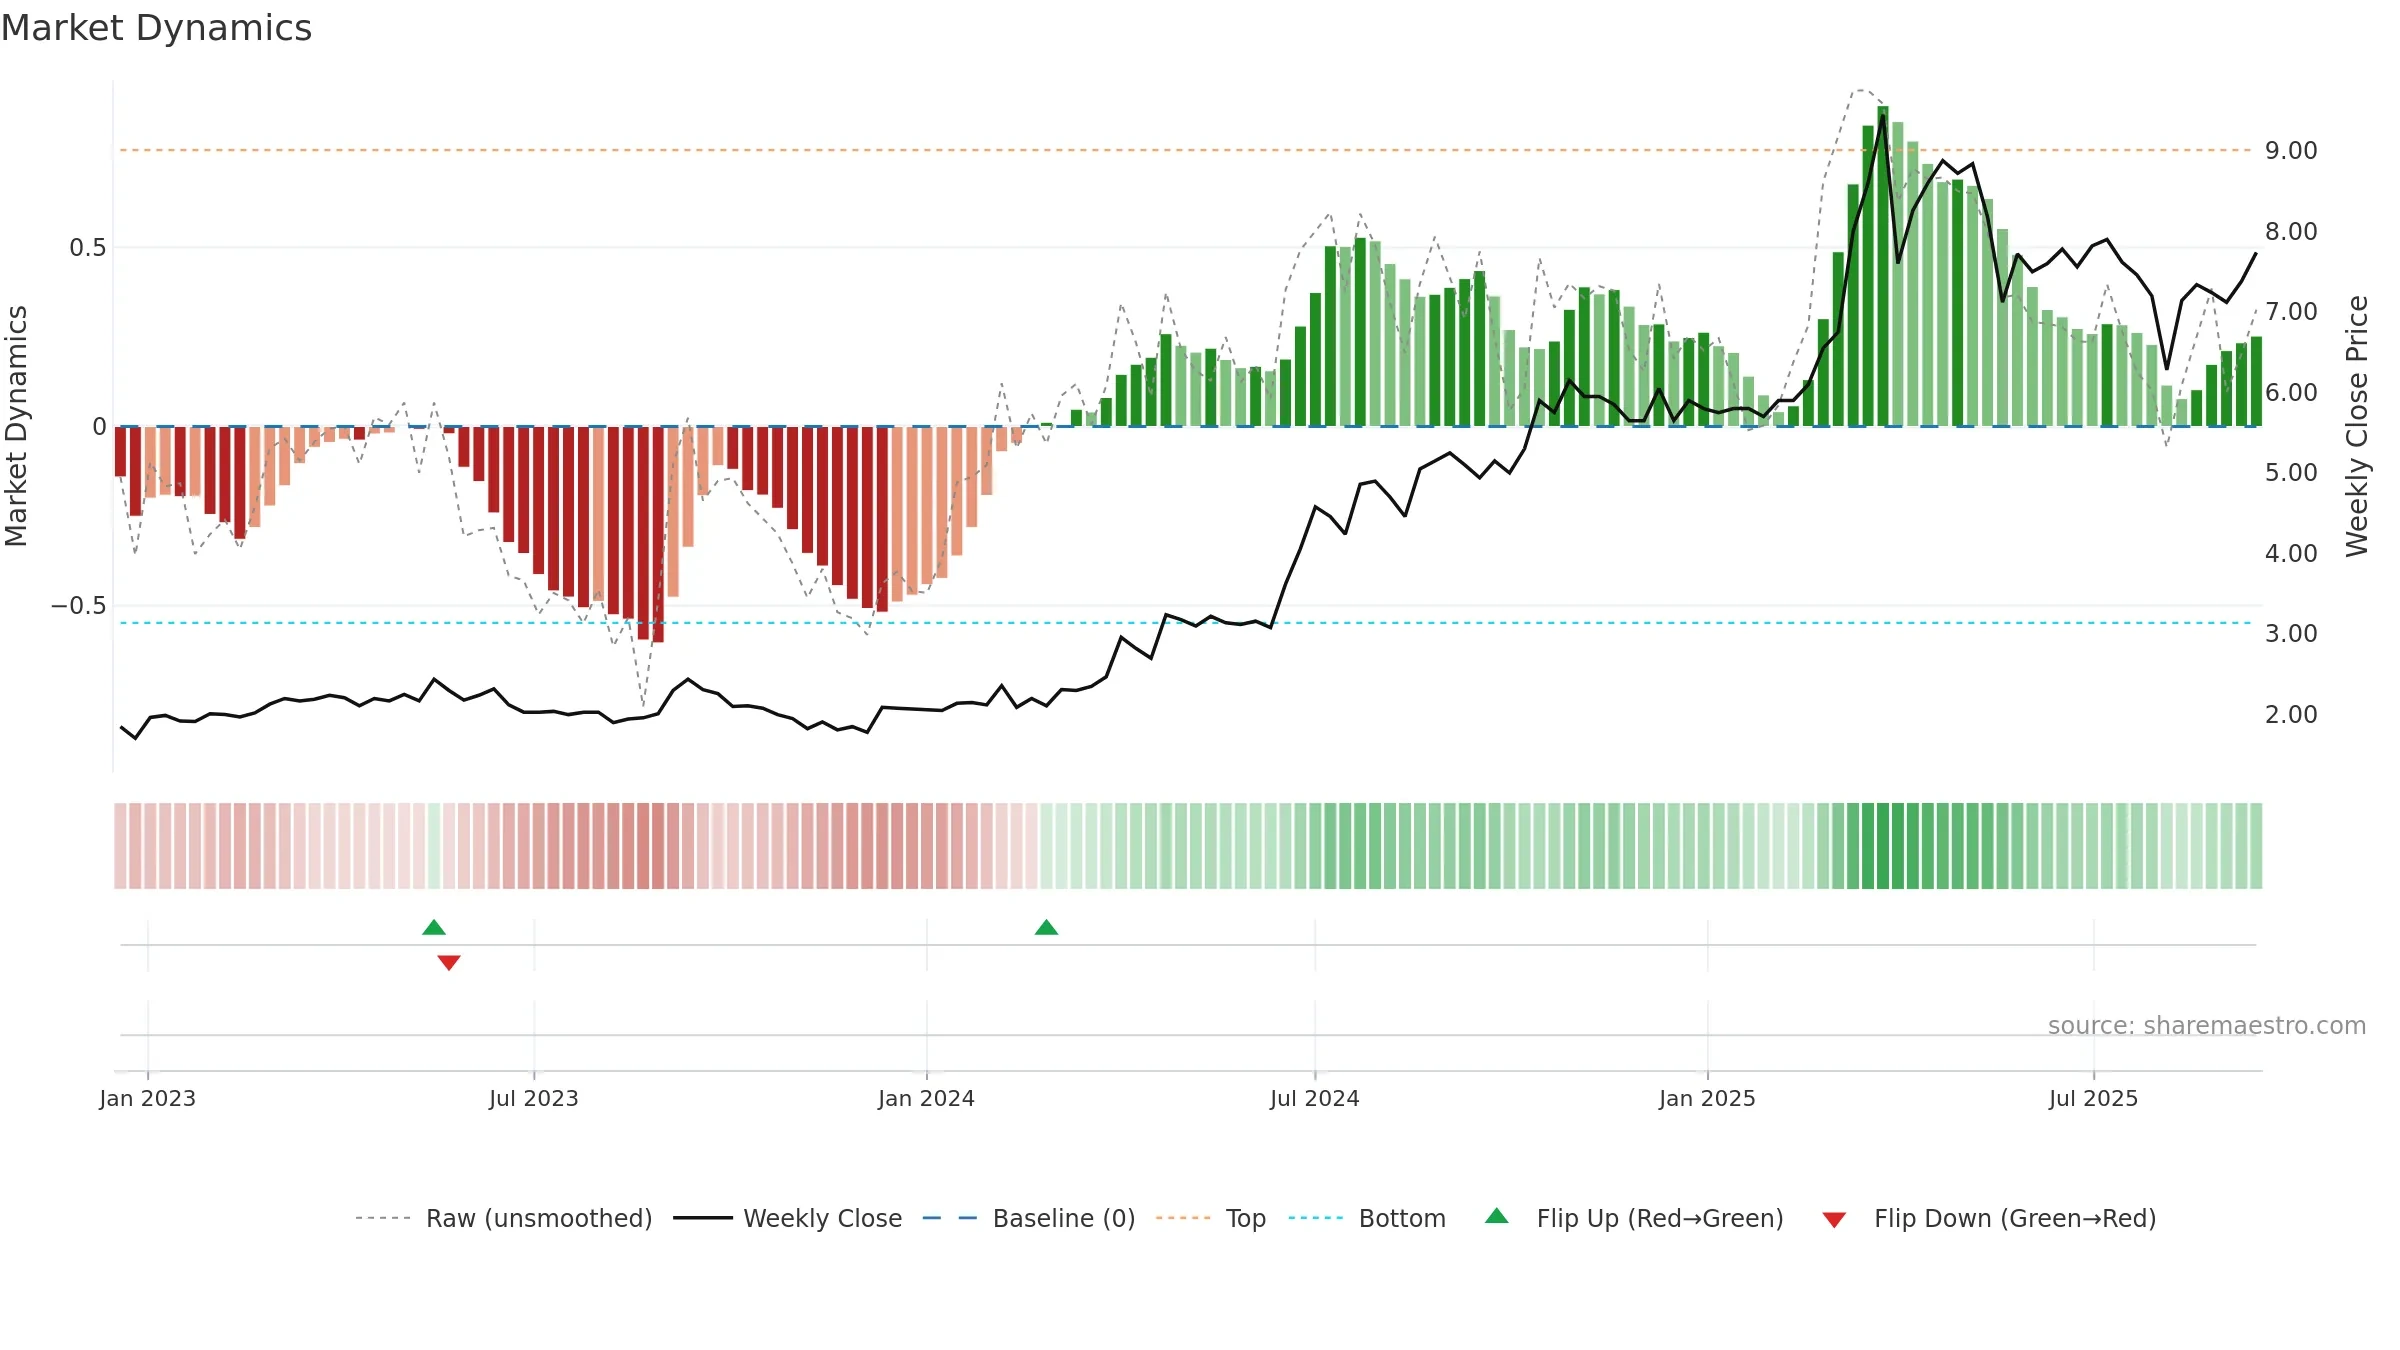This screenshot has height=1350, width=2400.
Task: Click the sharemaestro.com source text
Action: (2207, 1025)
